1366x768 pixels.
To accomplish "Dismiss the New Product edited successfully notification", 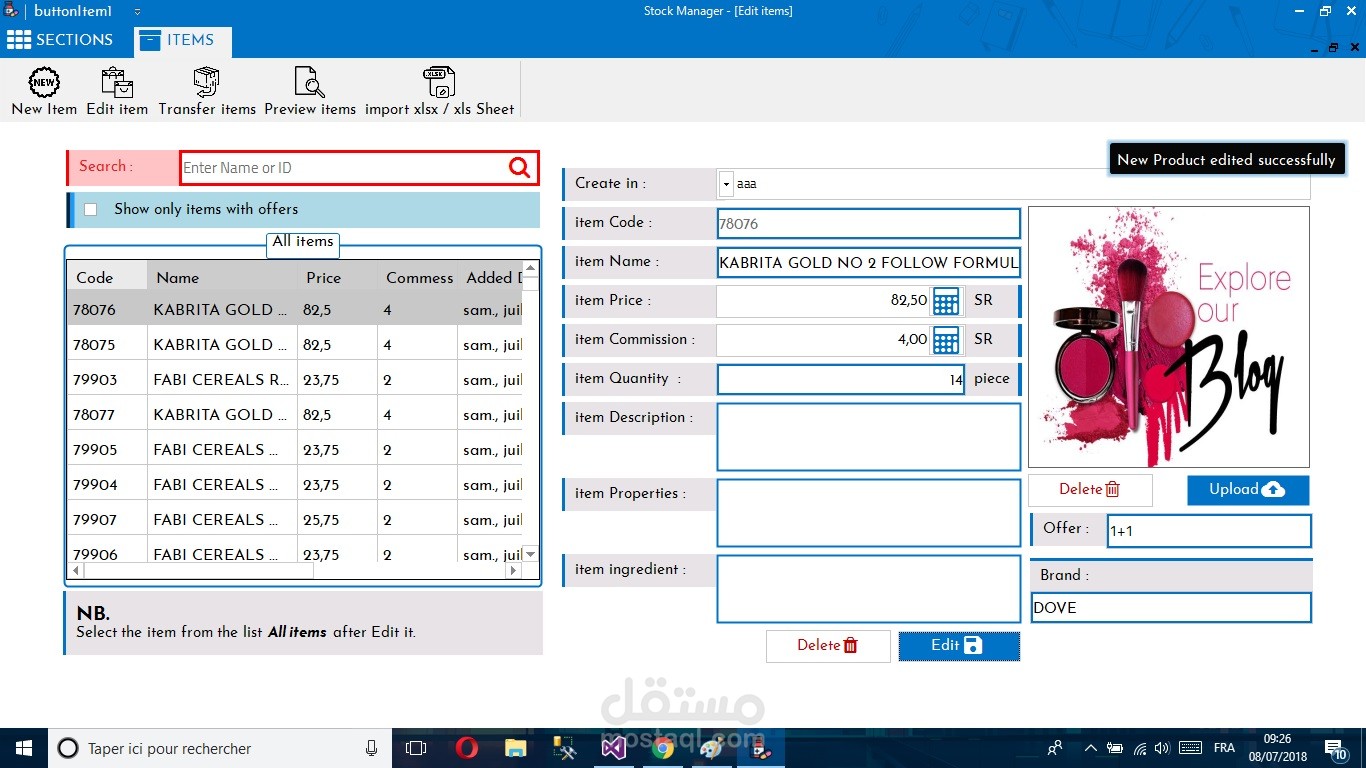I will [1227, 159].
